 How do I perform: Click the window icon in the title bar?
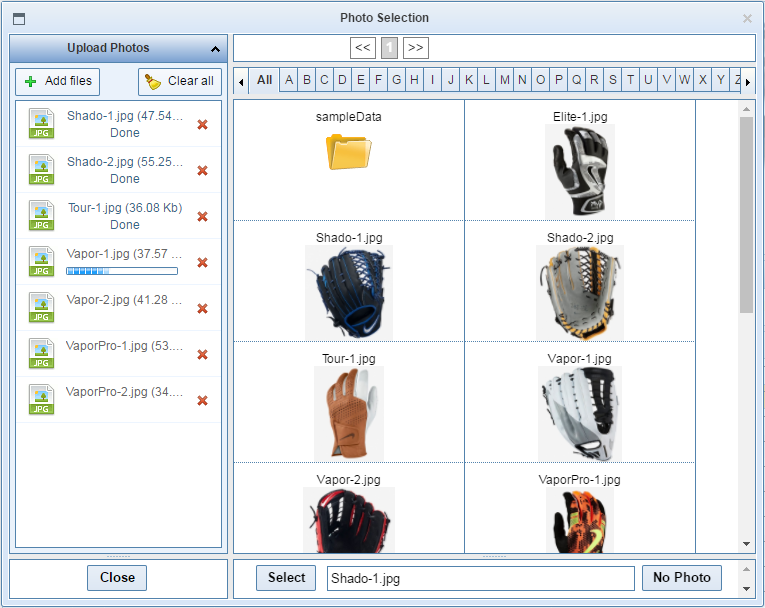click(x=18, y=19)
